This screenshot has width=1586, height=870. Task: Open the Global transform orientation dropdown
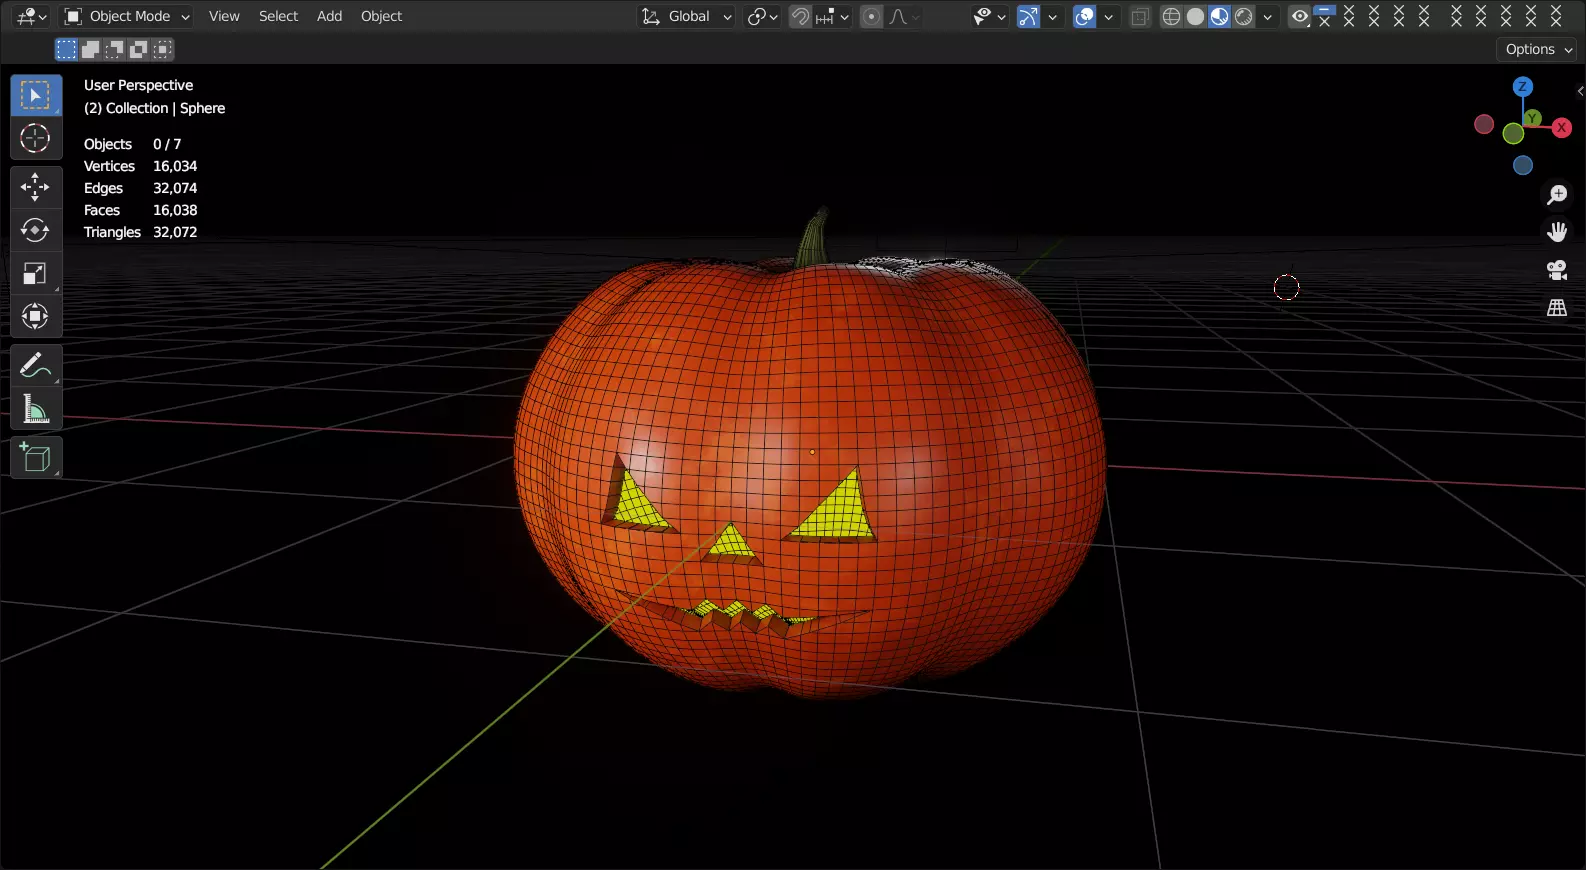pos(687,16)
